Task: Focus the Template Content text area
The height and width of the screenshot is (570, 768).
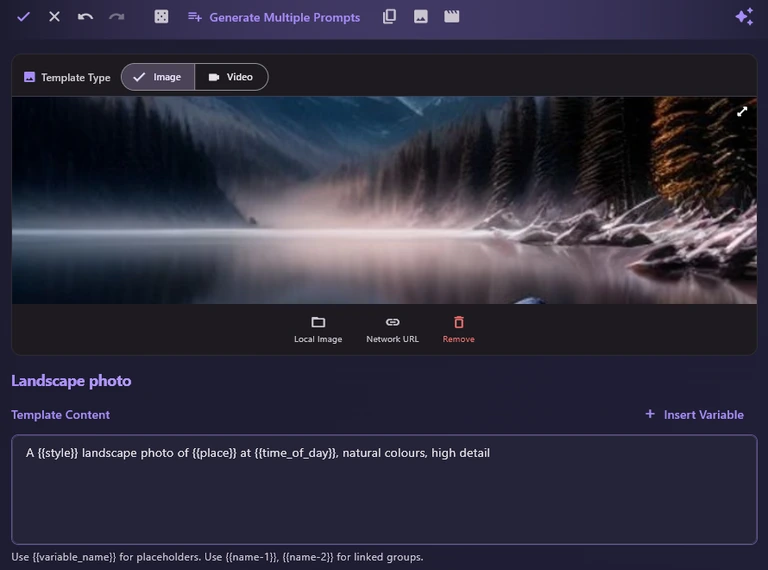Action: (384, 489)
